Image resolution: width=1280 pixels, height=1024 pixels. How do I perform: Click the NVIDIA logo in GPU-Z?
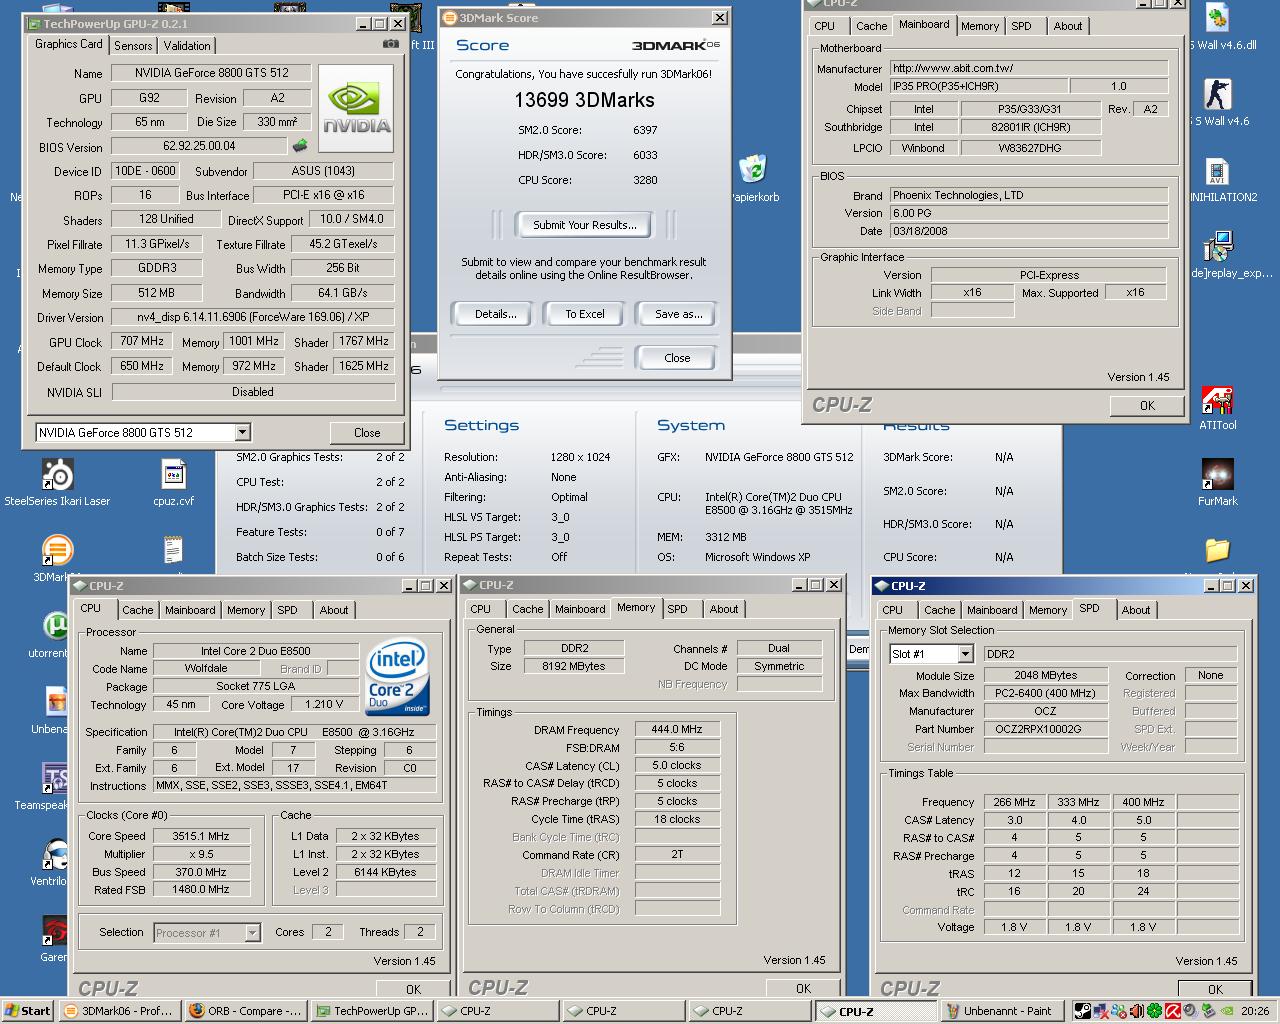[x=356, y=108]
